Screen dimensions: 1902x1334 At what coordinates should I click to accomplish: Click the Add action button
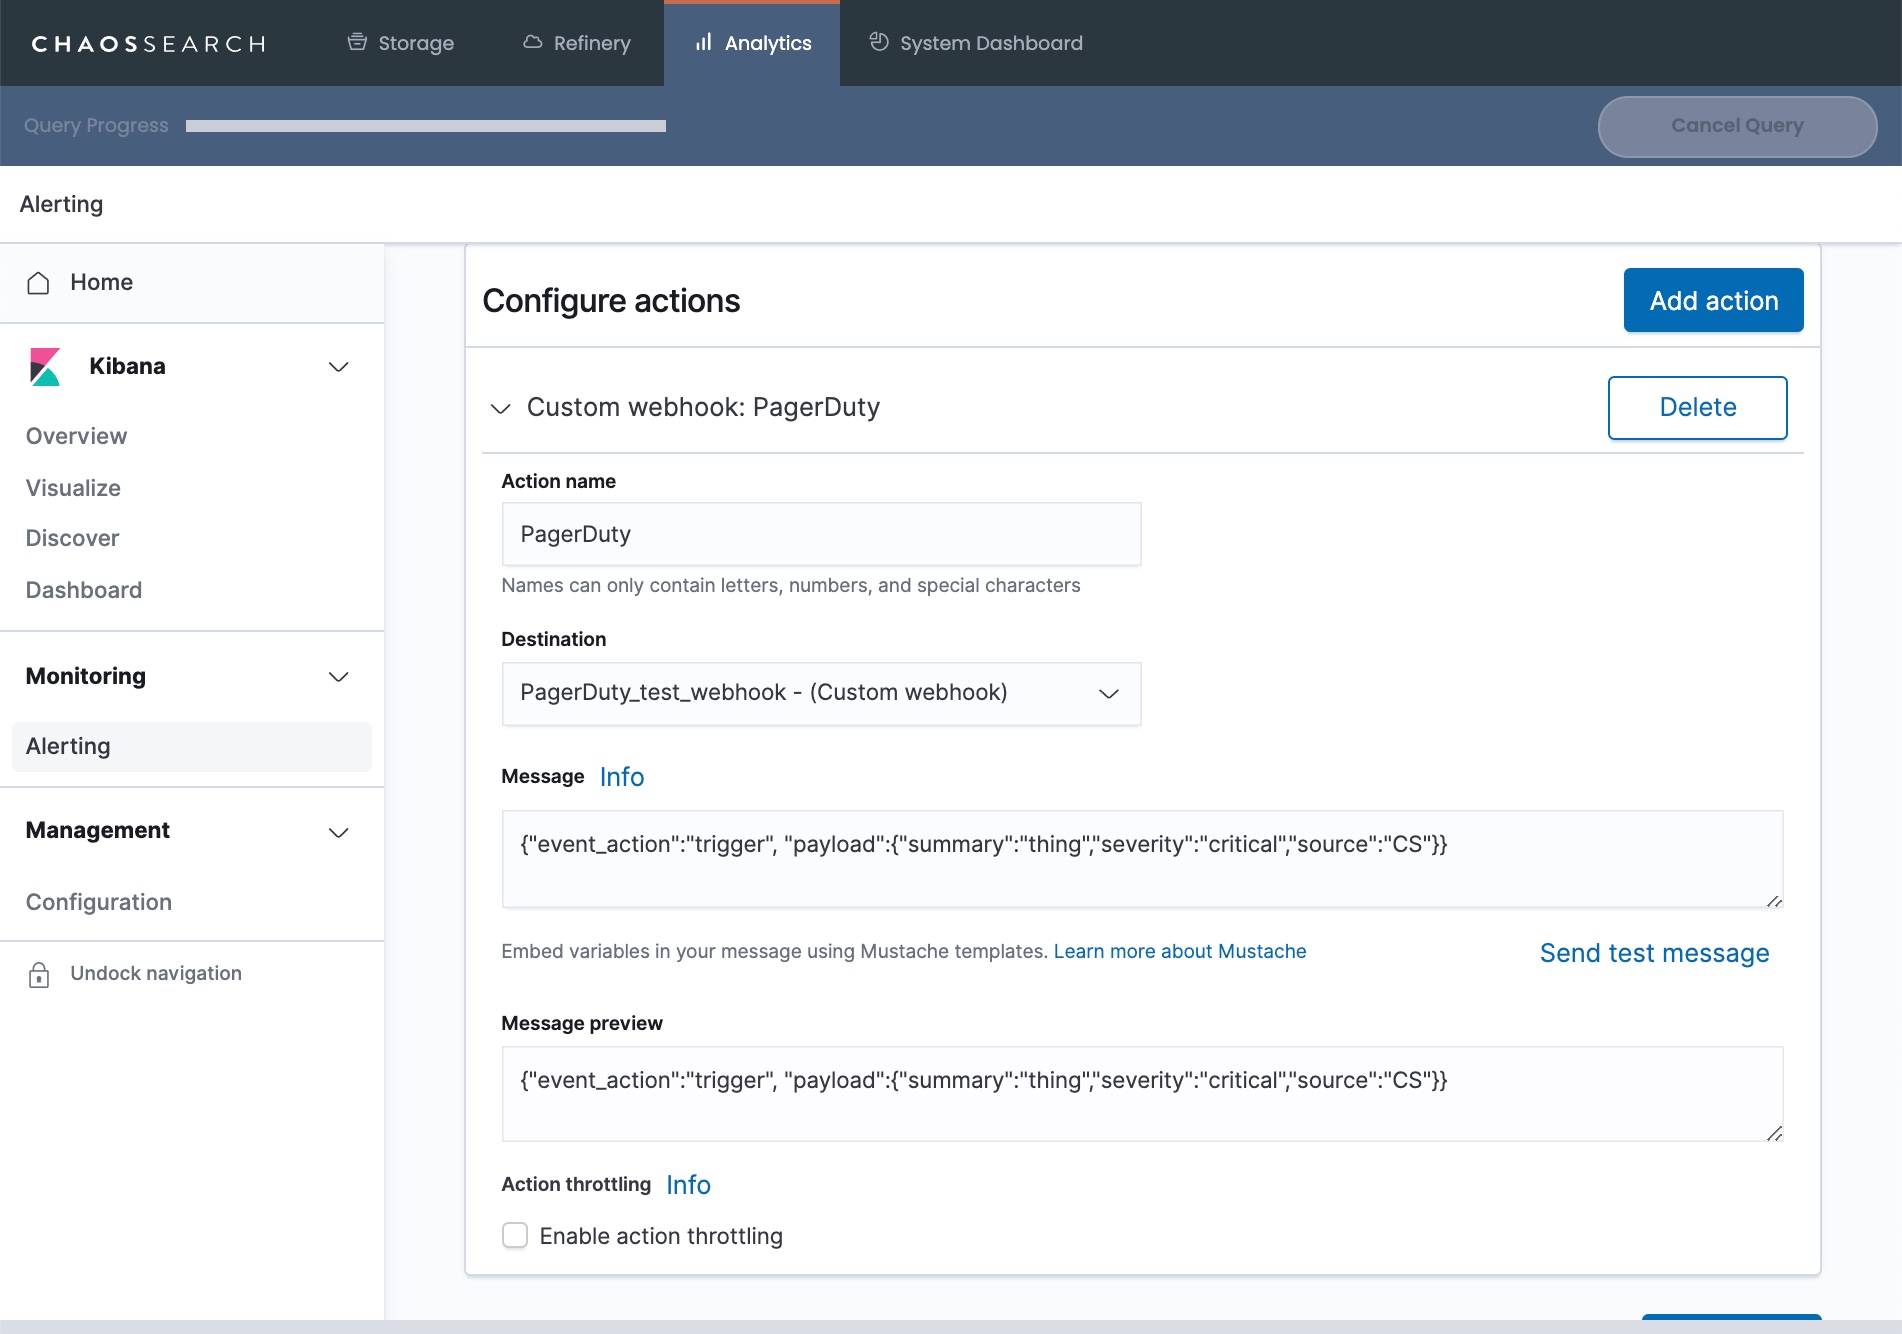pyautogui.click(x=1713, y=300)
